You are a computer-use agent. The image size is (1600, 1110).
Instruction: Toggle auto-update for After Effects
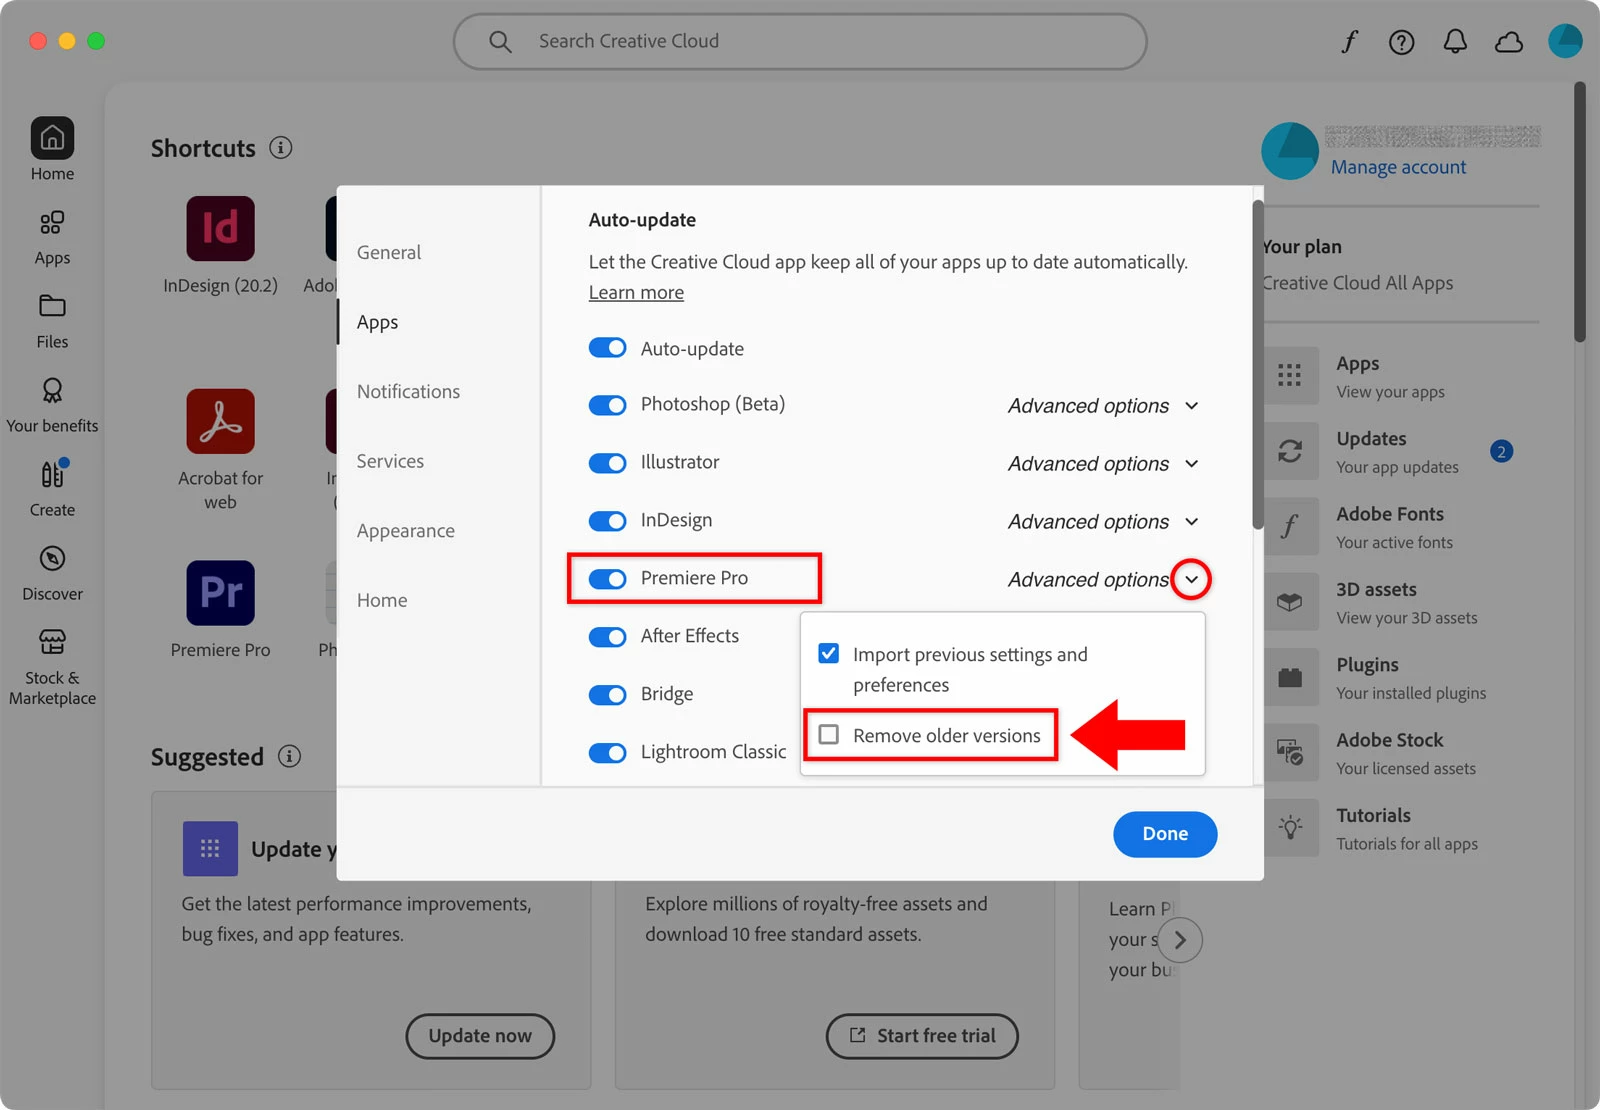607,637
